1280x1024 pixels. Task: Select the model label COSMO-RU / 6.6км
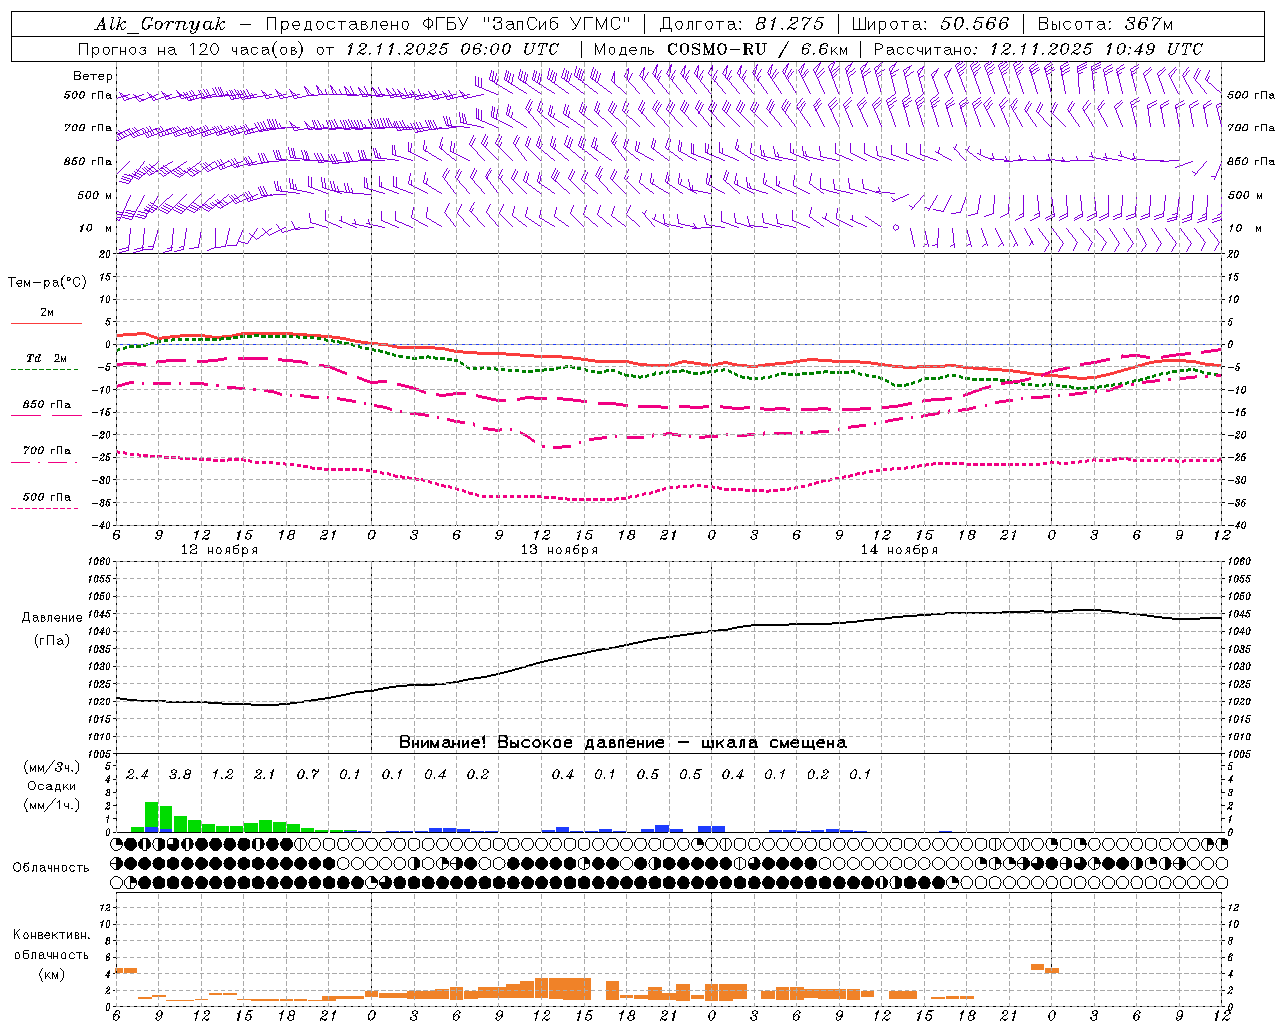tap(757, 49)
